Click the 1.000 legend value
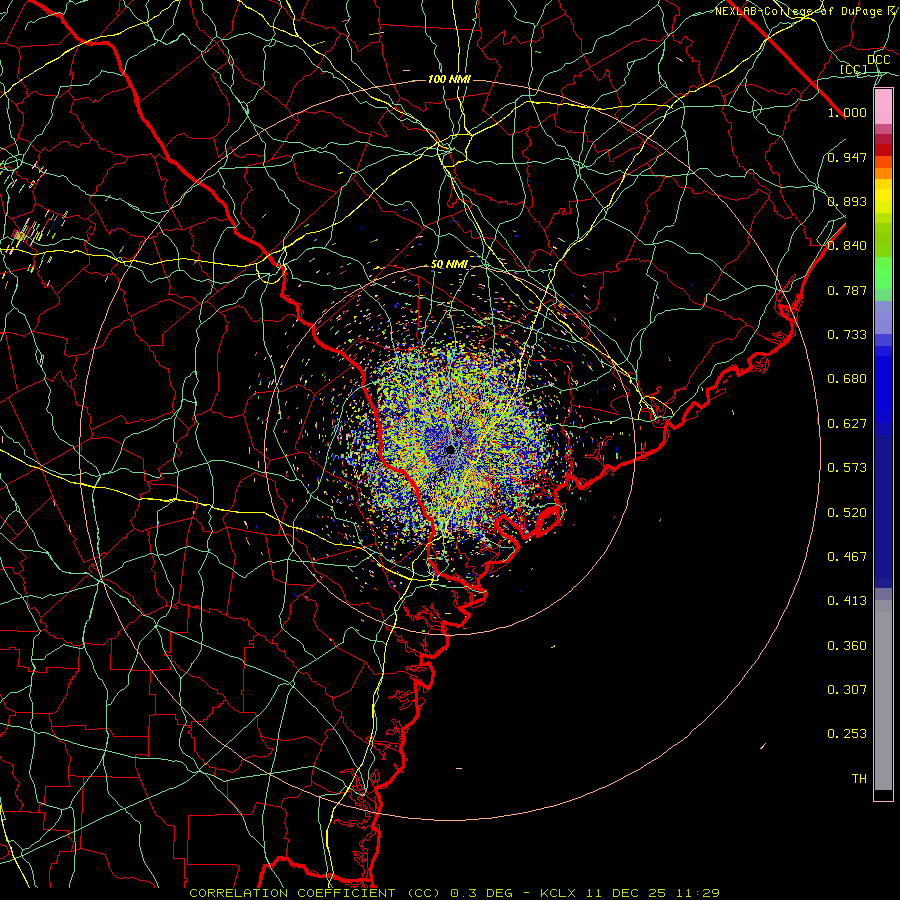Viewport: 900px width, 900px height. point(847,112)
